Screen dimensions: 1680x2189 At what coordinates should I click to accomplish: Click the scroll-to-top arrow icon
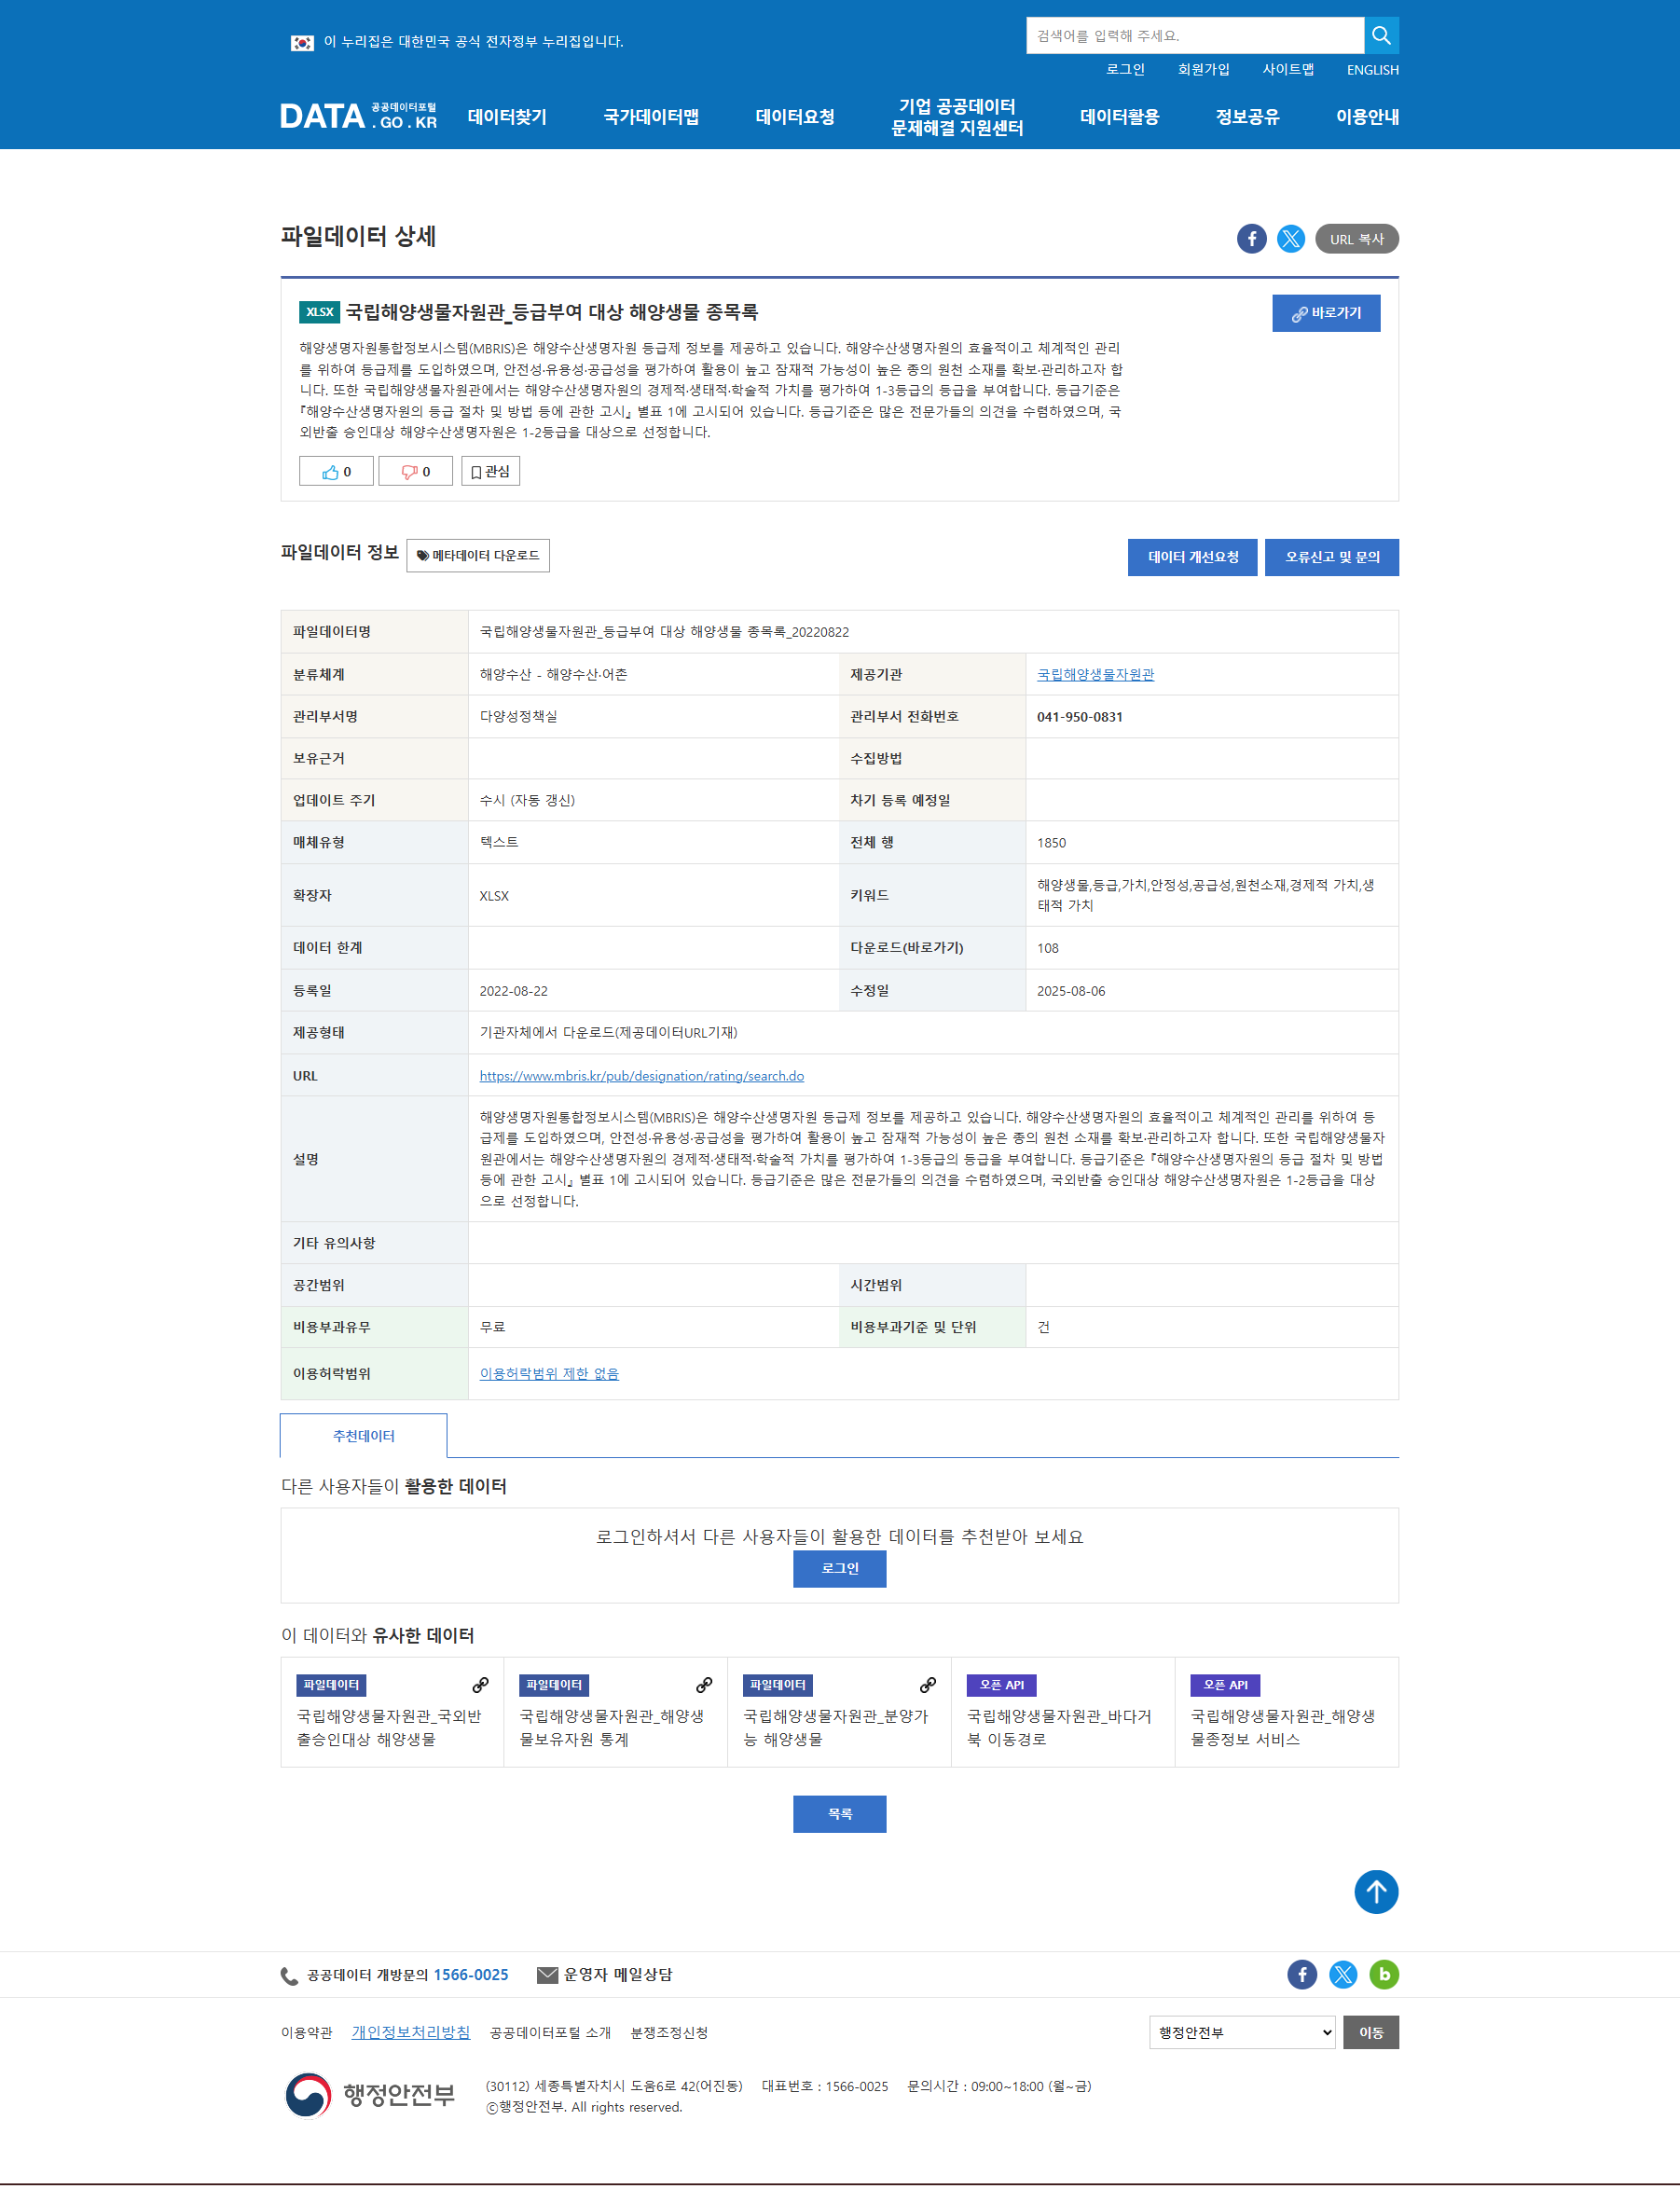[x=1375, y=1891]
